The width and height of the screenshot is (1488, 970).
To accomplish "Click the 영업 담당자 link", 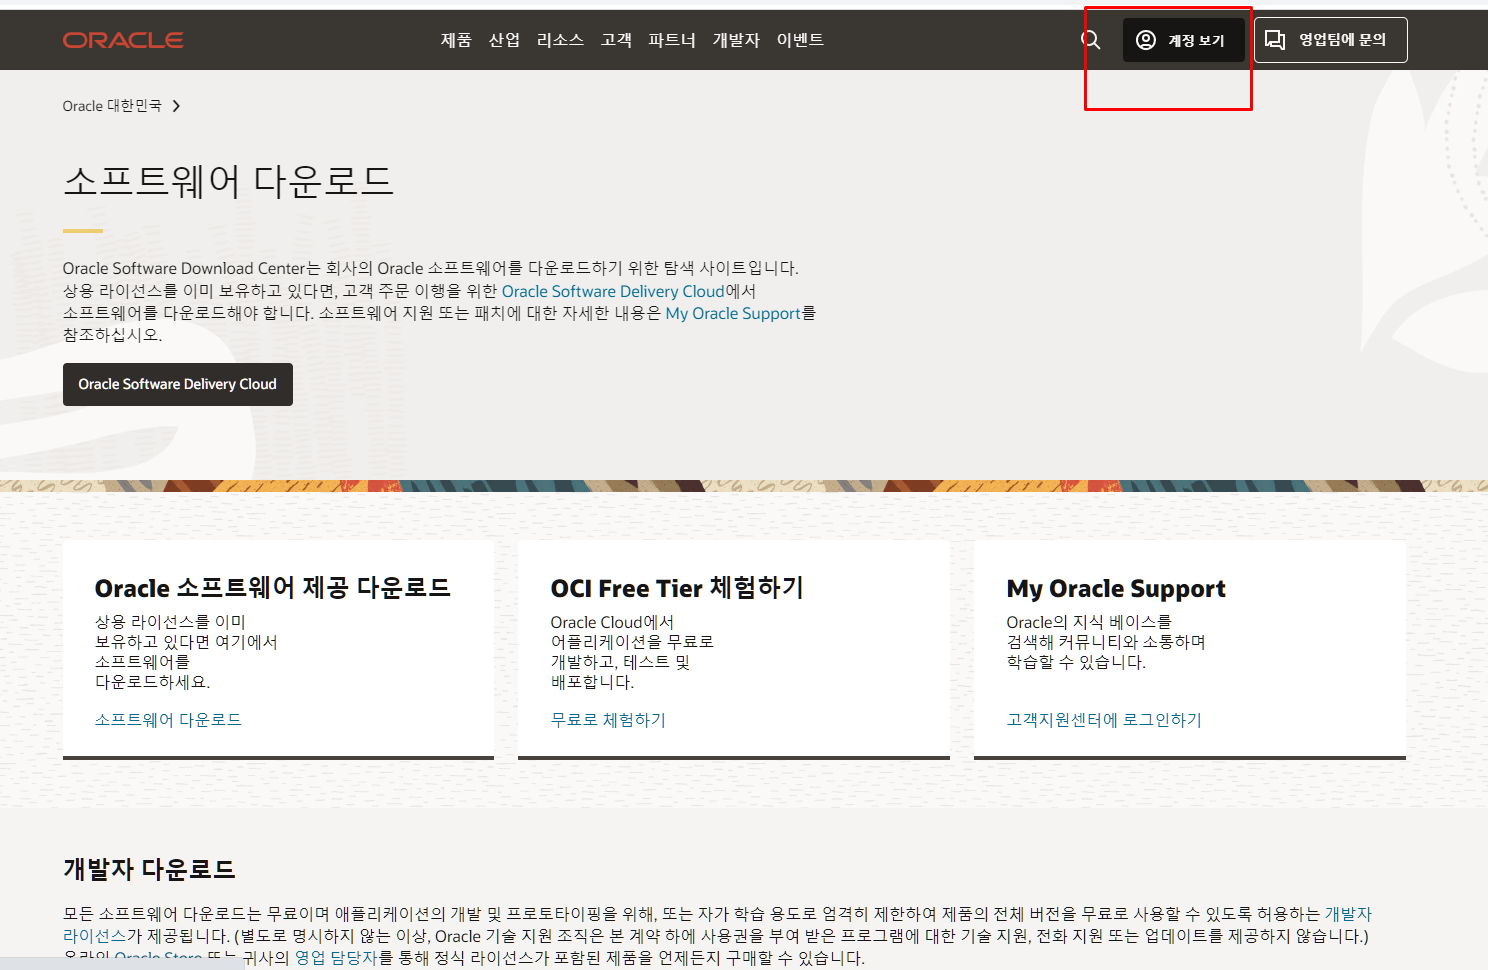I will tap(335, 958).
